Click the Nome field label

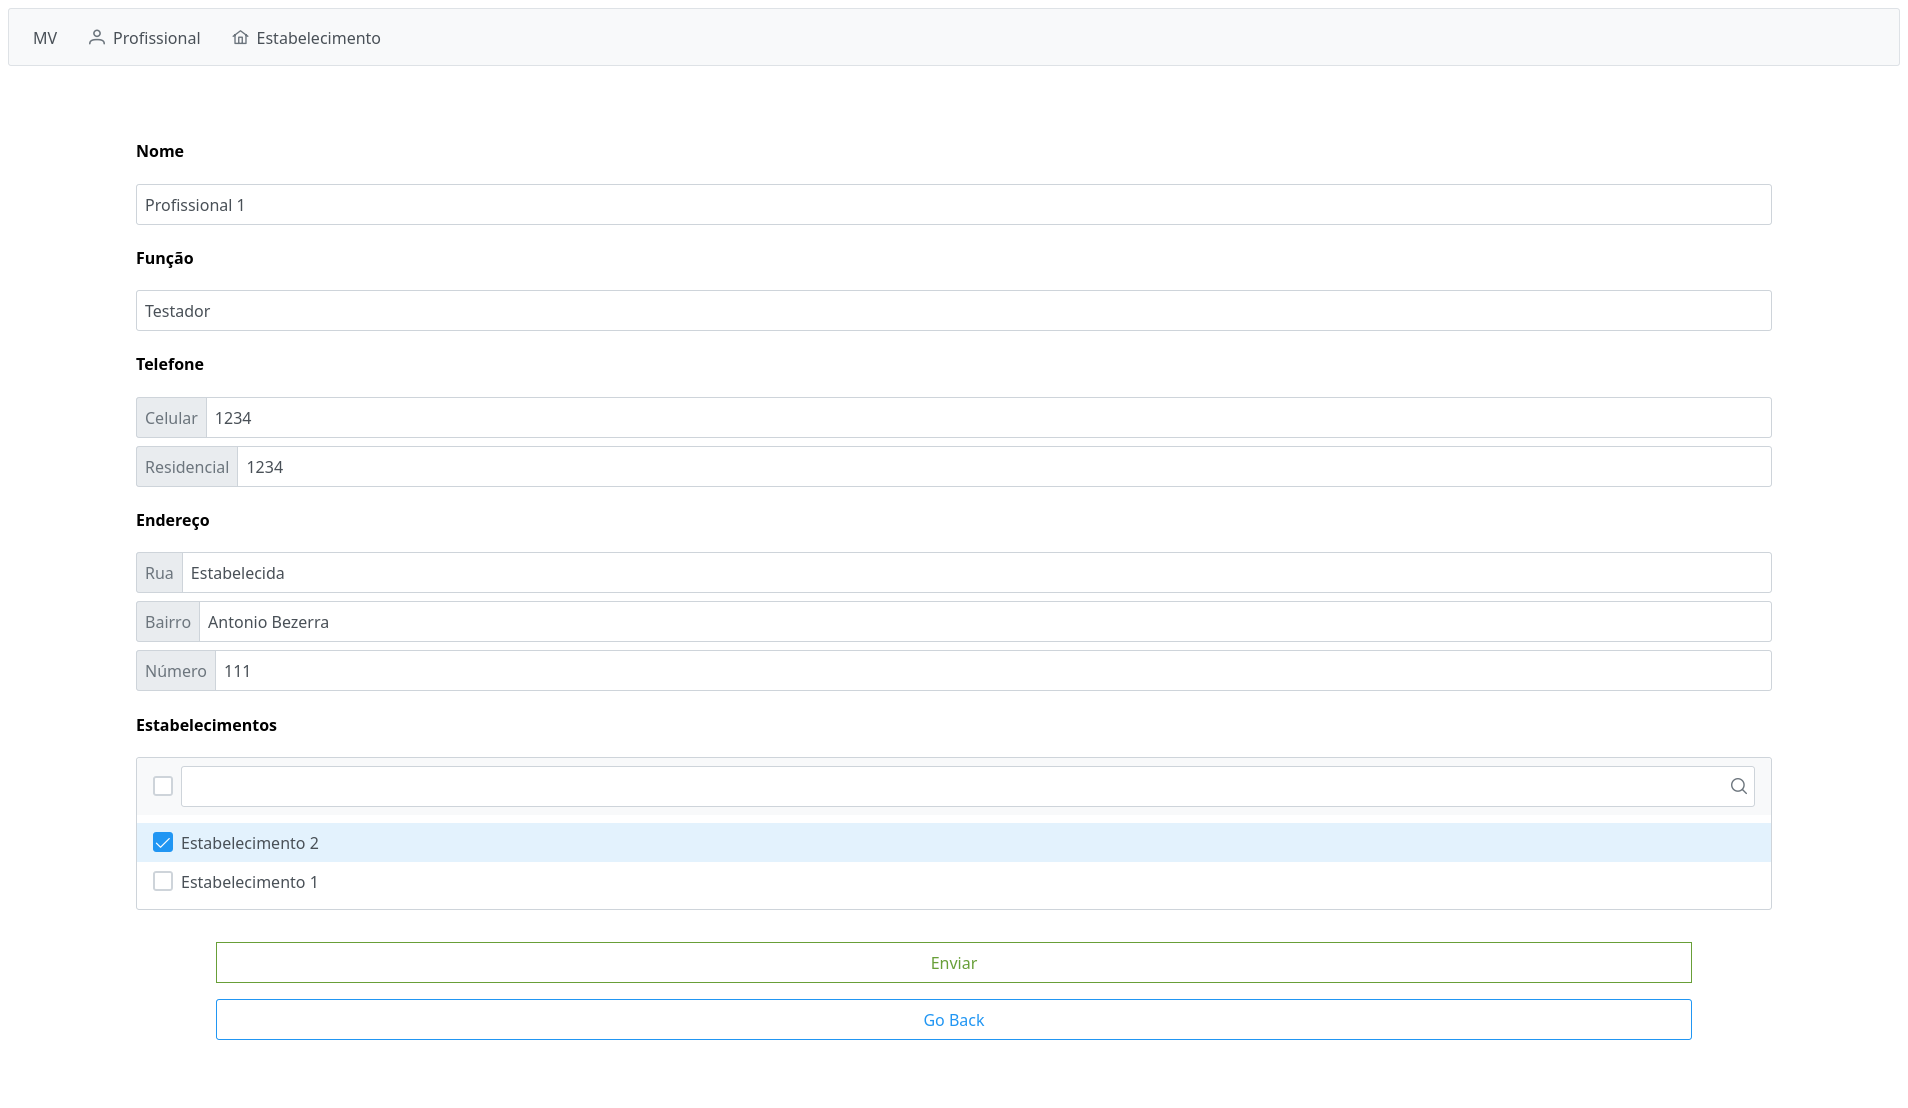160,151
